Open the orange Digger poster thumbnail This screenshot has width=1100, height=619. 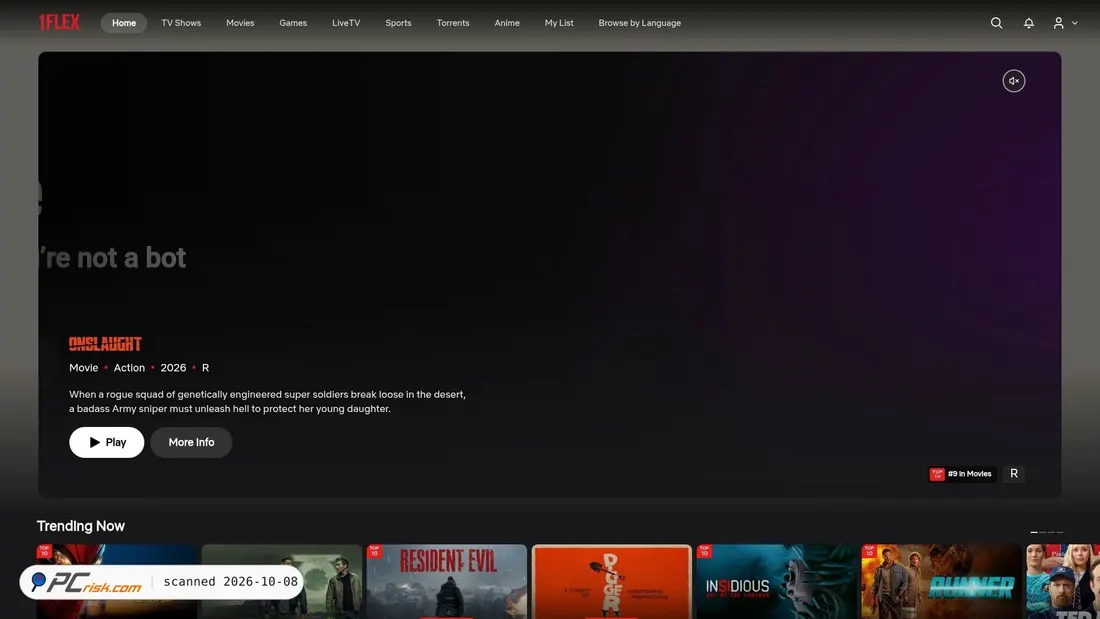(x=612, y=582)
